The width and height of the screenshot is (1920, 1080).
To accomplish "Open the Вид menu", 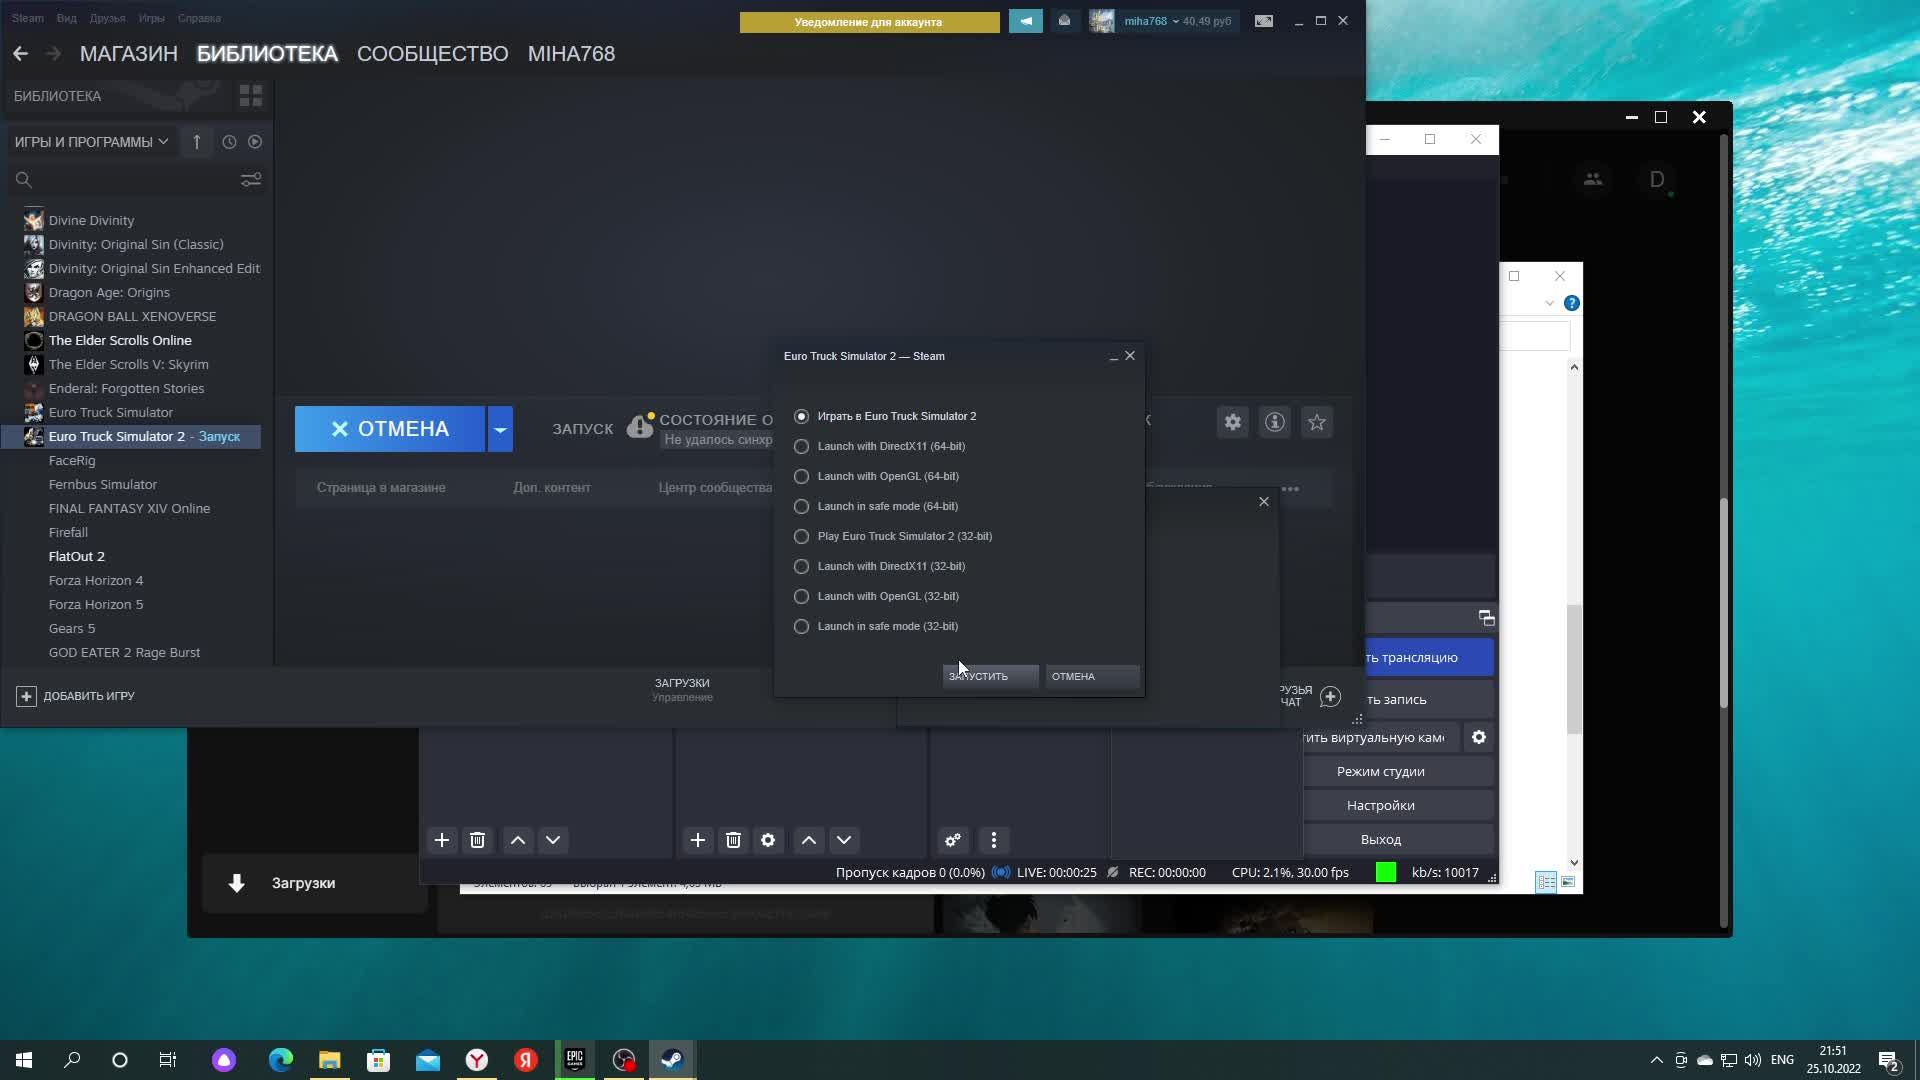I will pos(66,18).
